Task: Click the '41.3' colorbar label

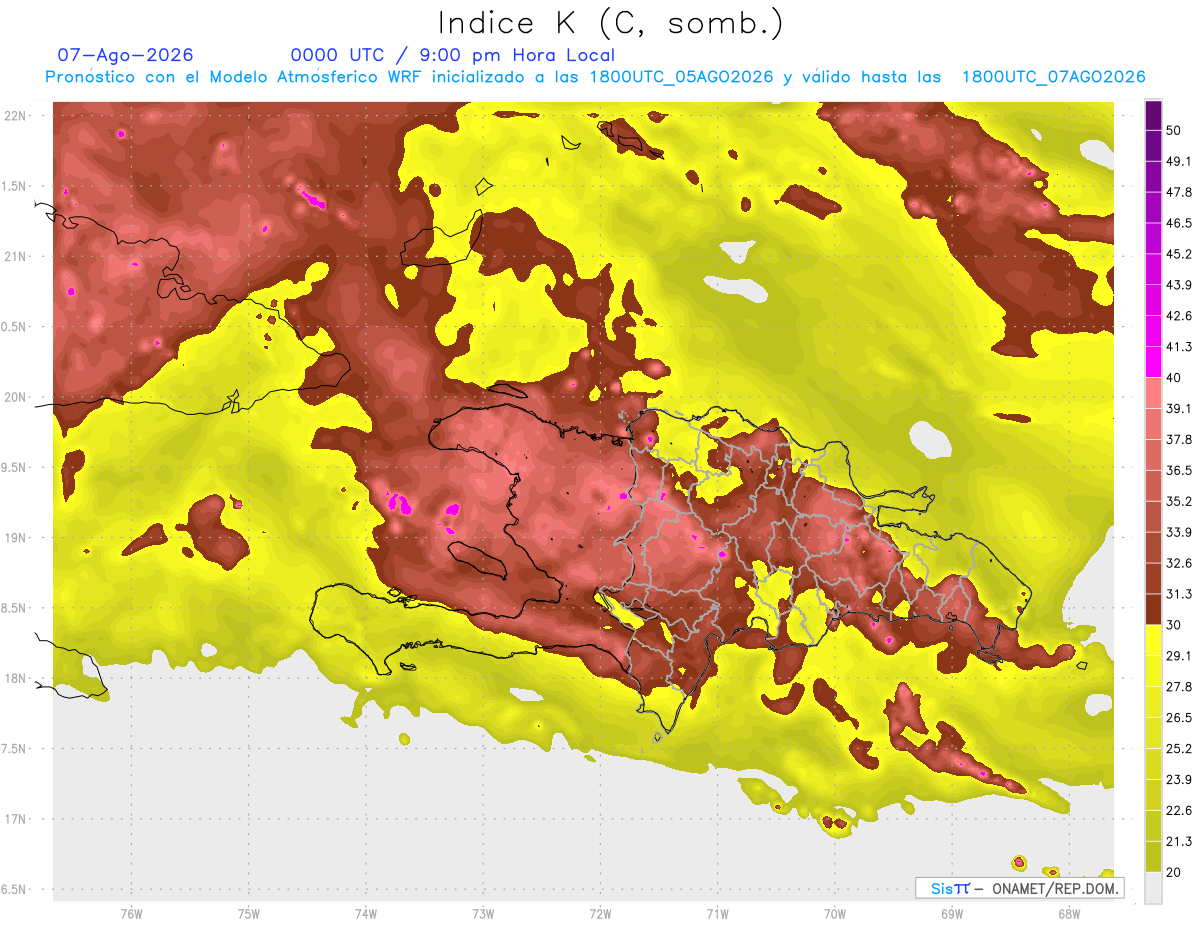Action: pos(1179,347)
